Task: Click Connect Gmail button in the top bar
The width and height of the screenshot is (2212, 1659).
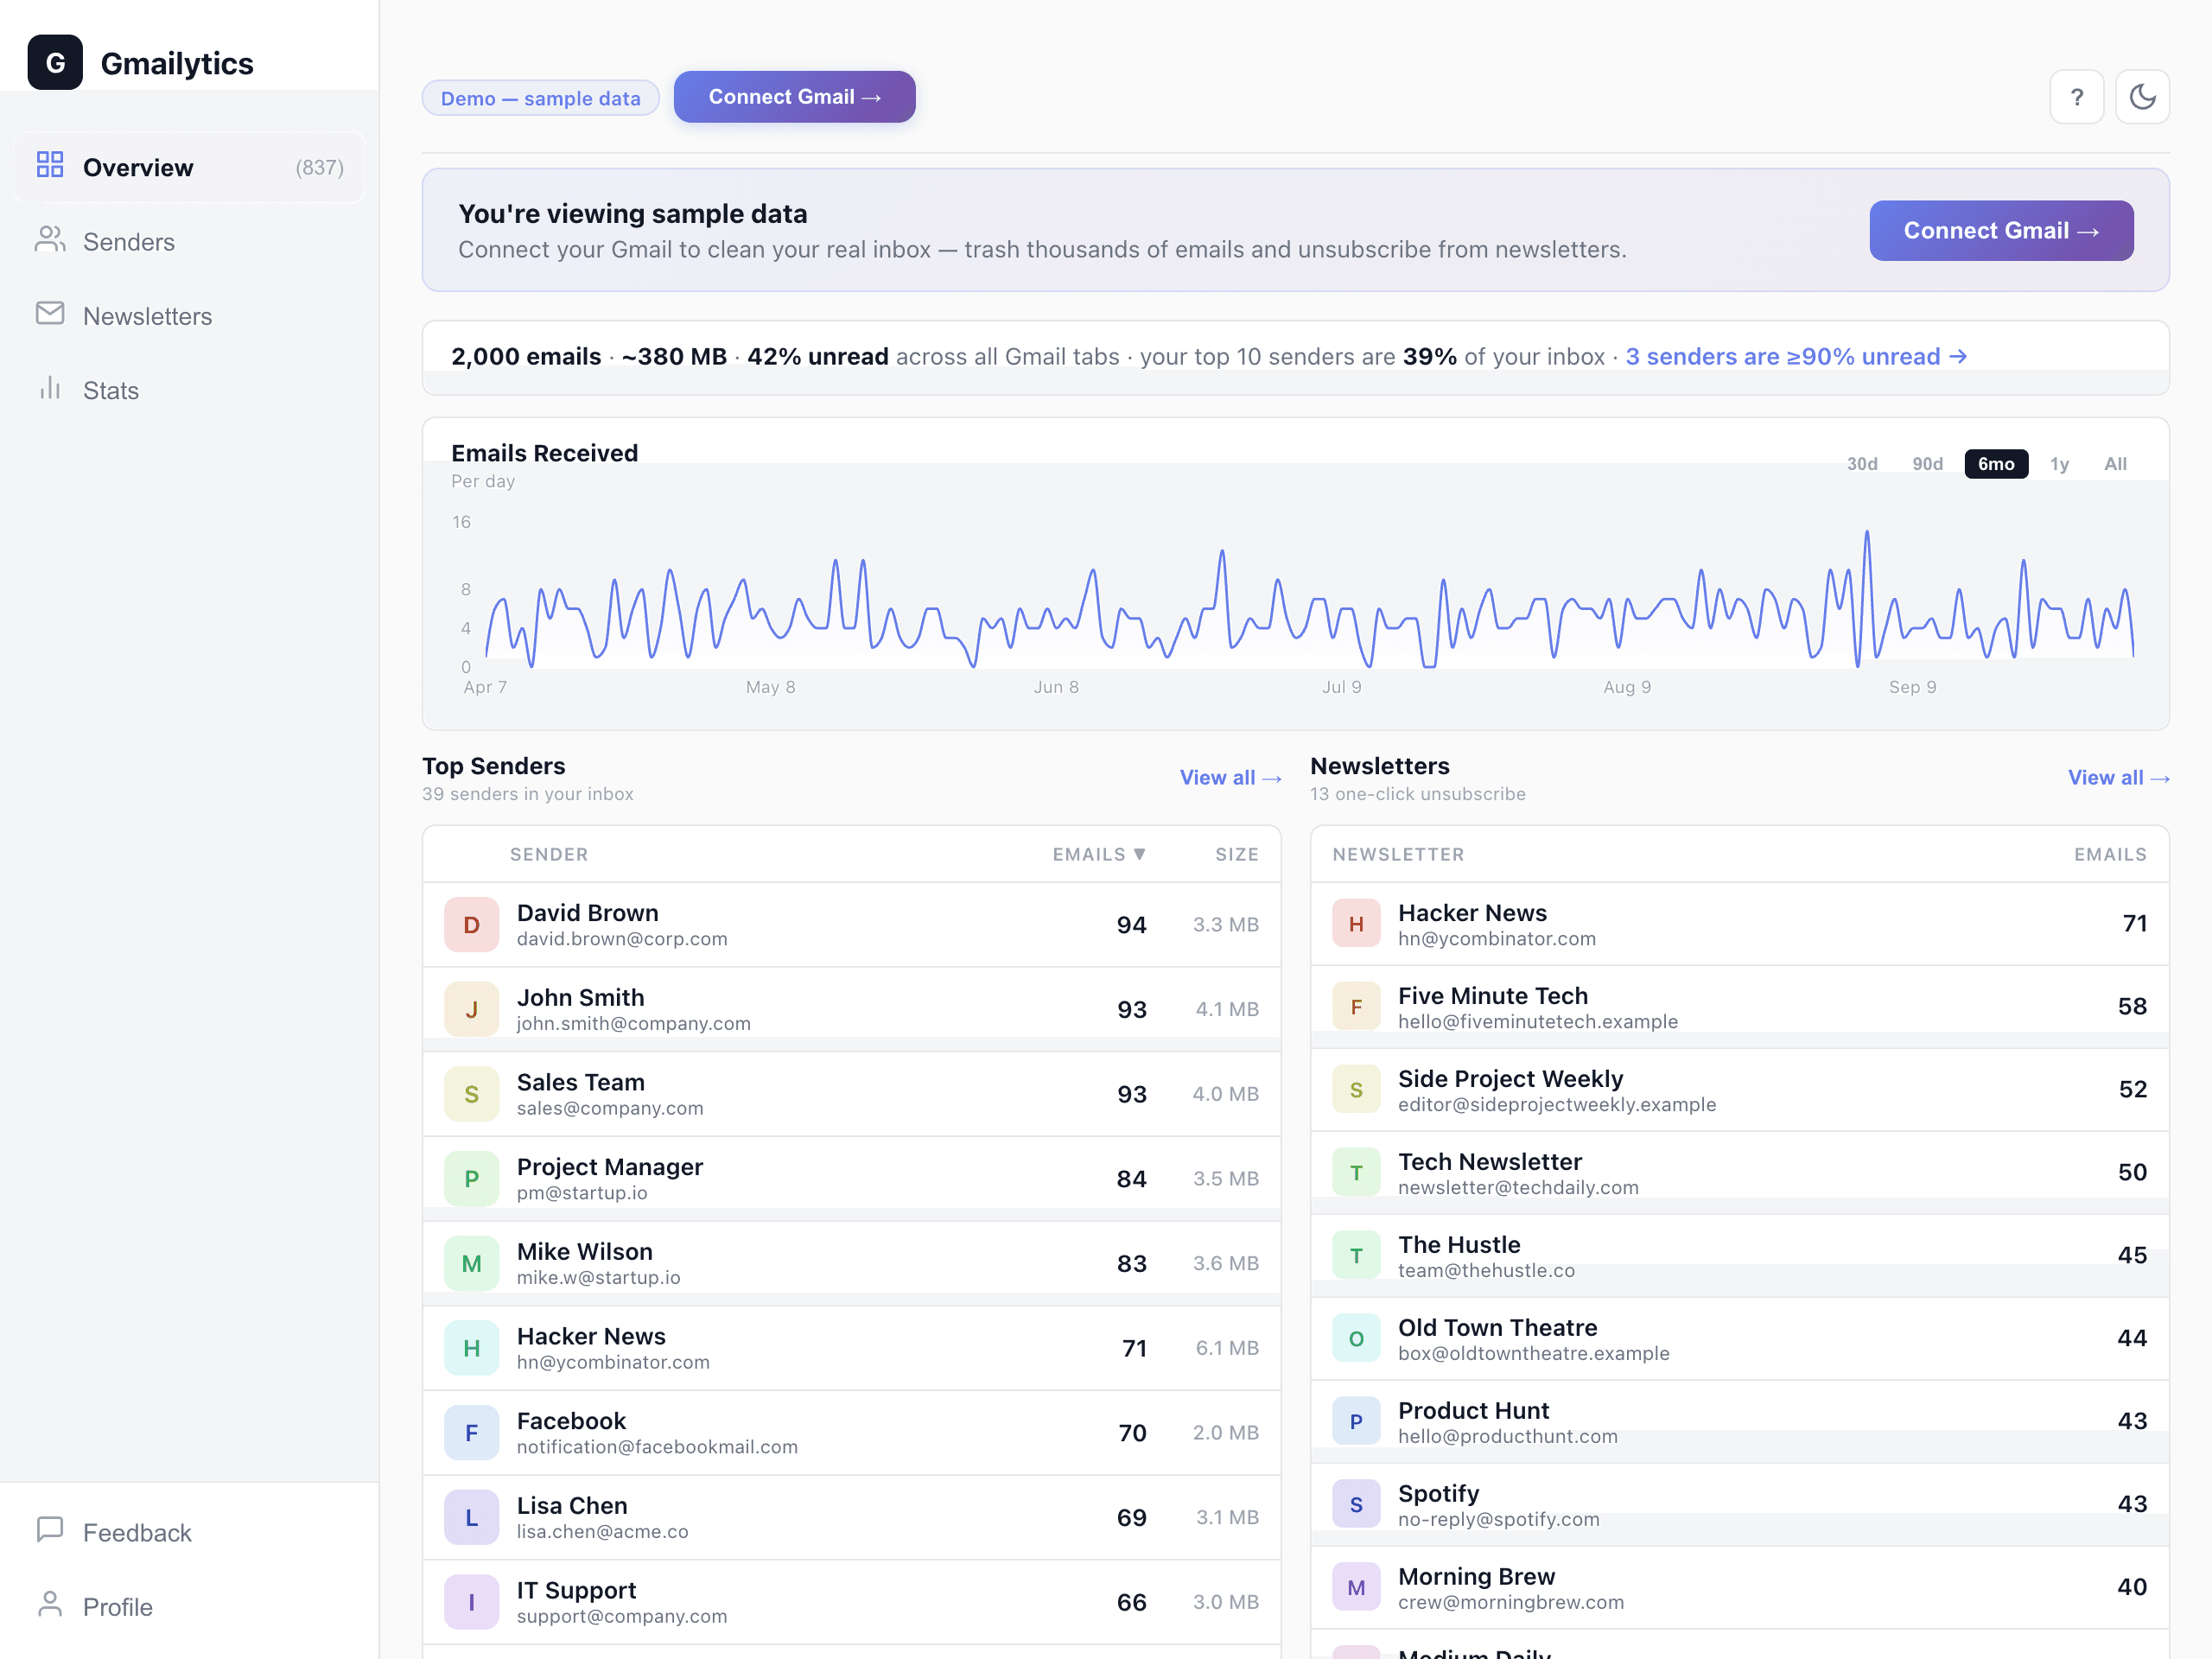Action: click(x=794, y=97)
